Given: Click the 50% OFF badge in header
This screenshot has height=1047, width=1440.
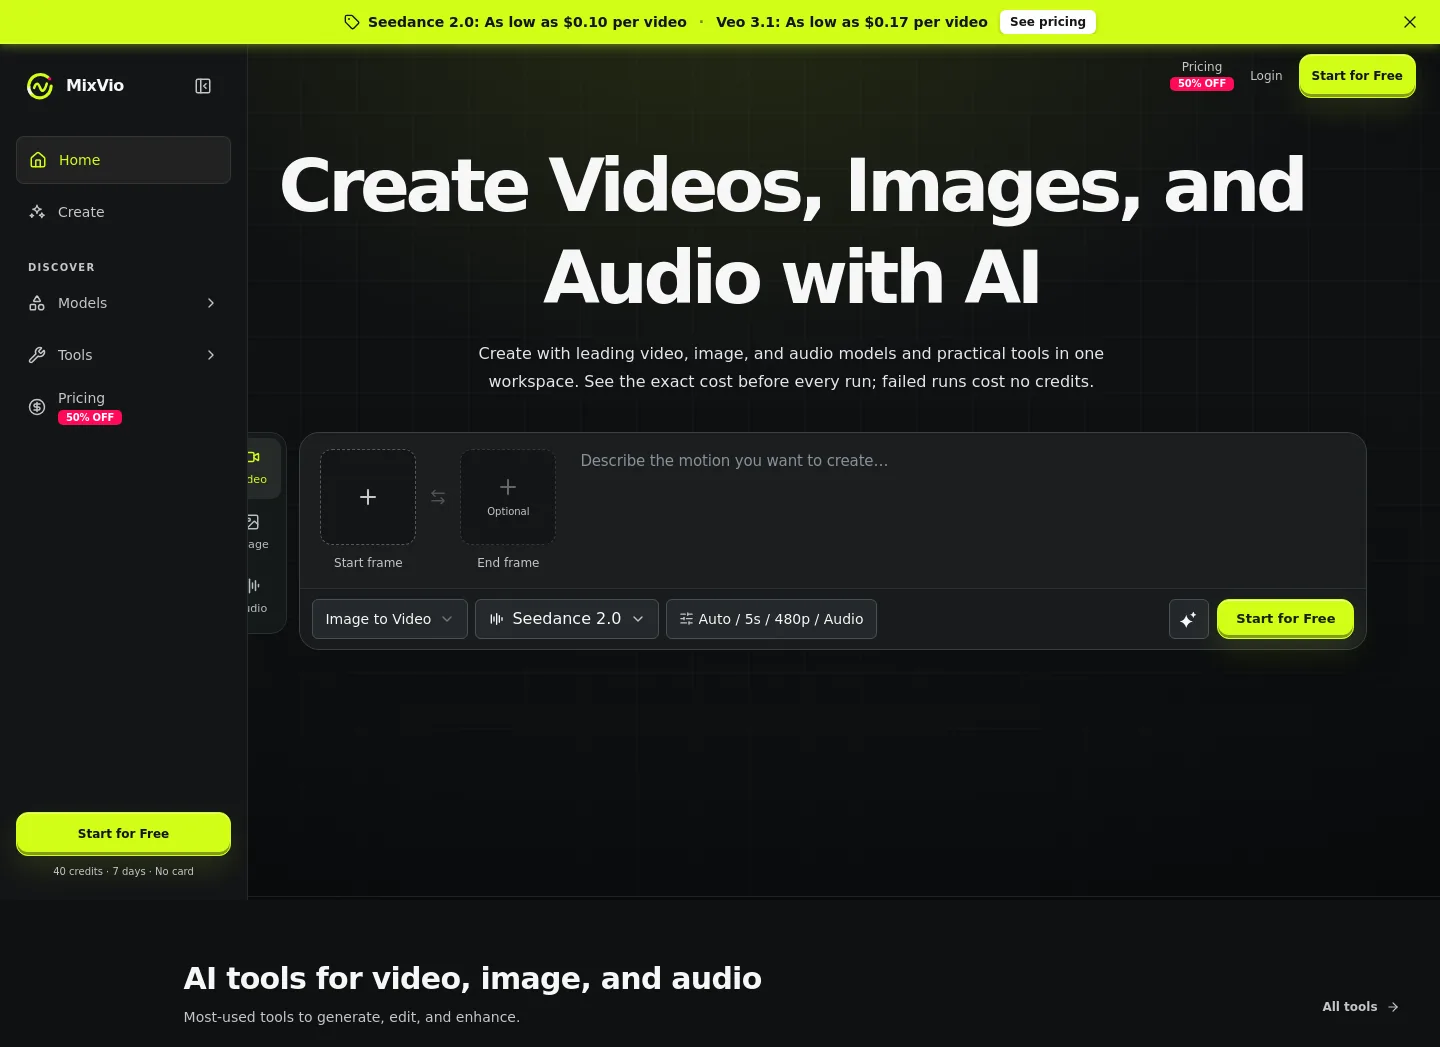Looking at the screenshot, I should [x=1202, y=84].
